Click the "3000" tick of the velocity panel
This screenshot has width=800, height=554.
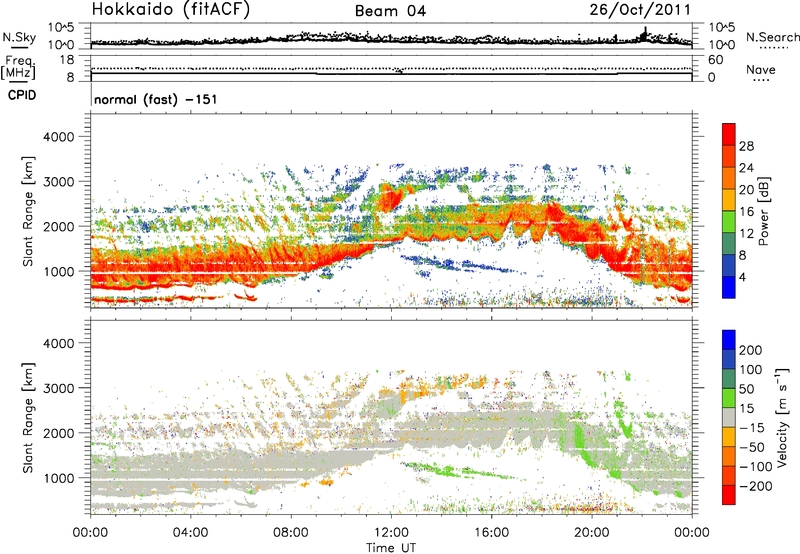pos(59,388)
